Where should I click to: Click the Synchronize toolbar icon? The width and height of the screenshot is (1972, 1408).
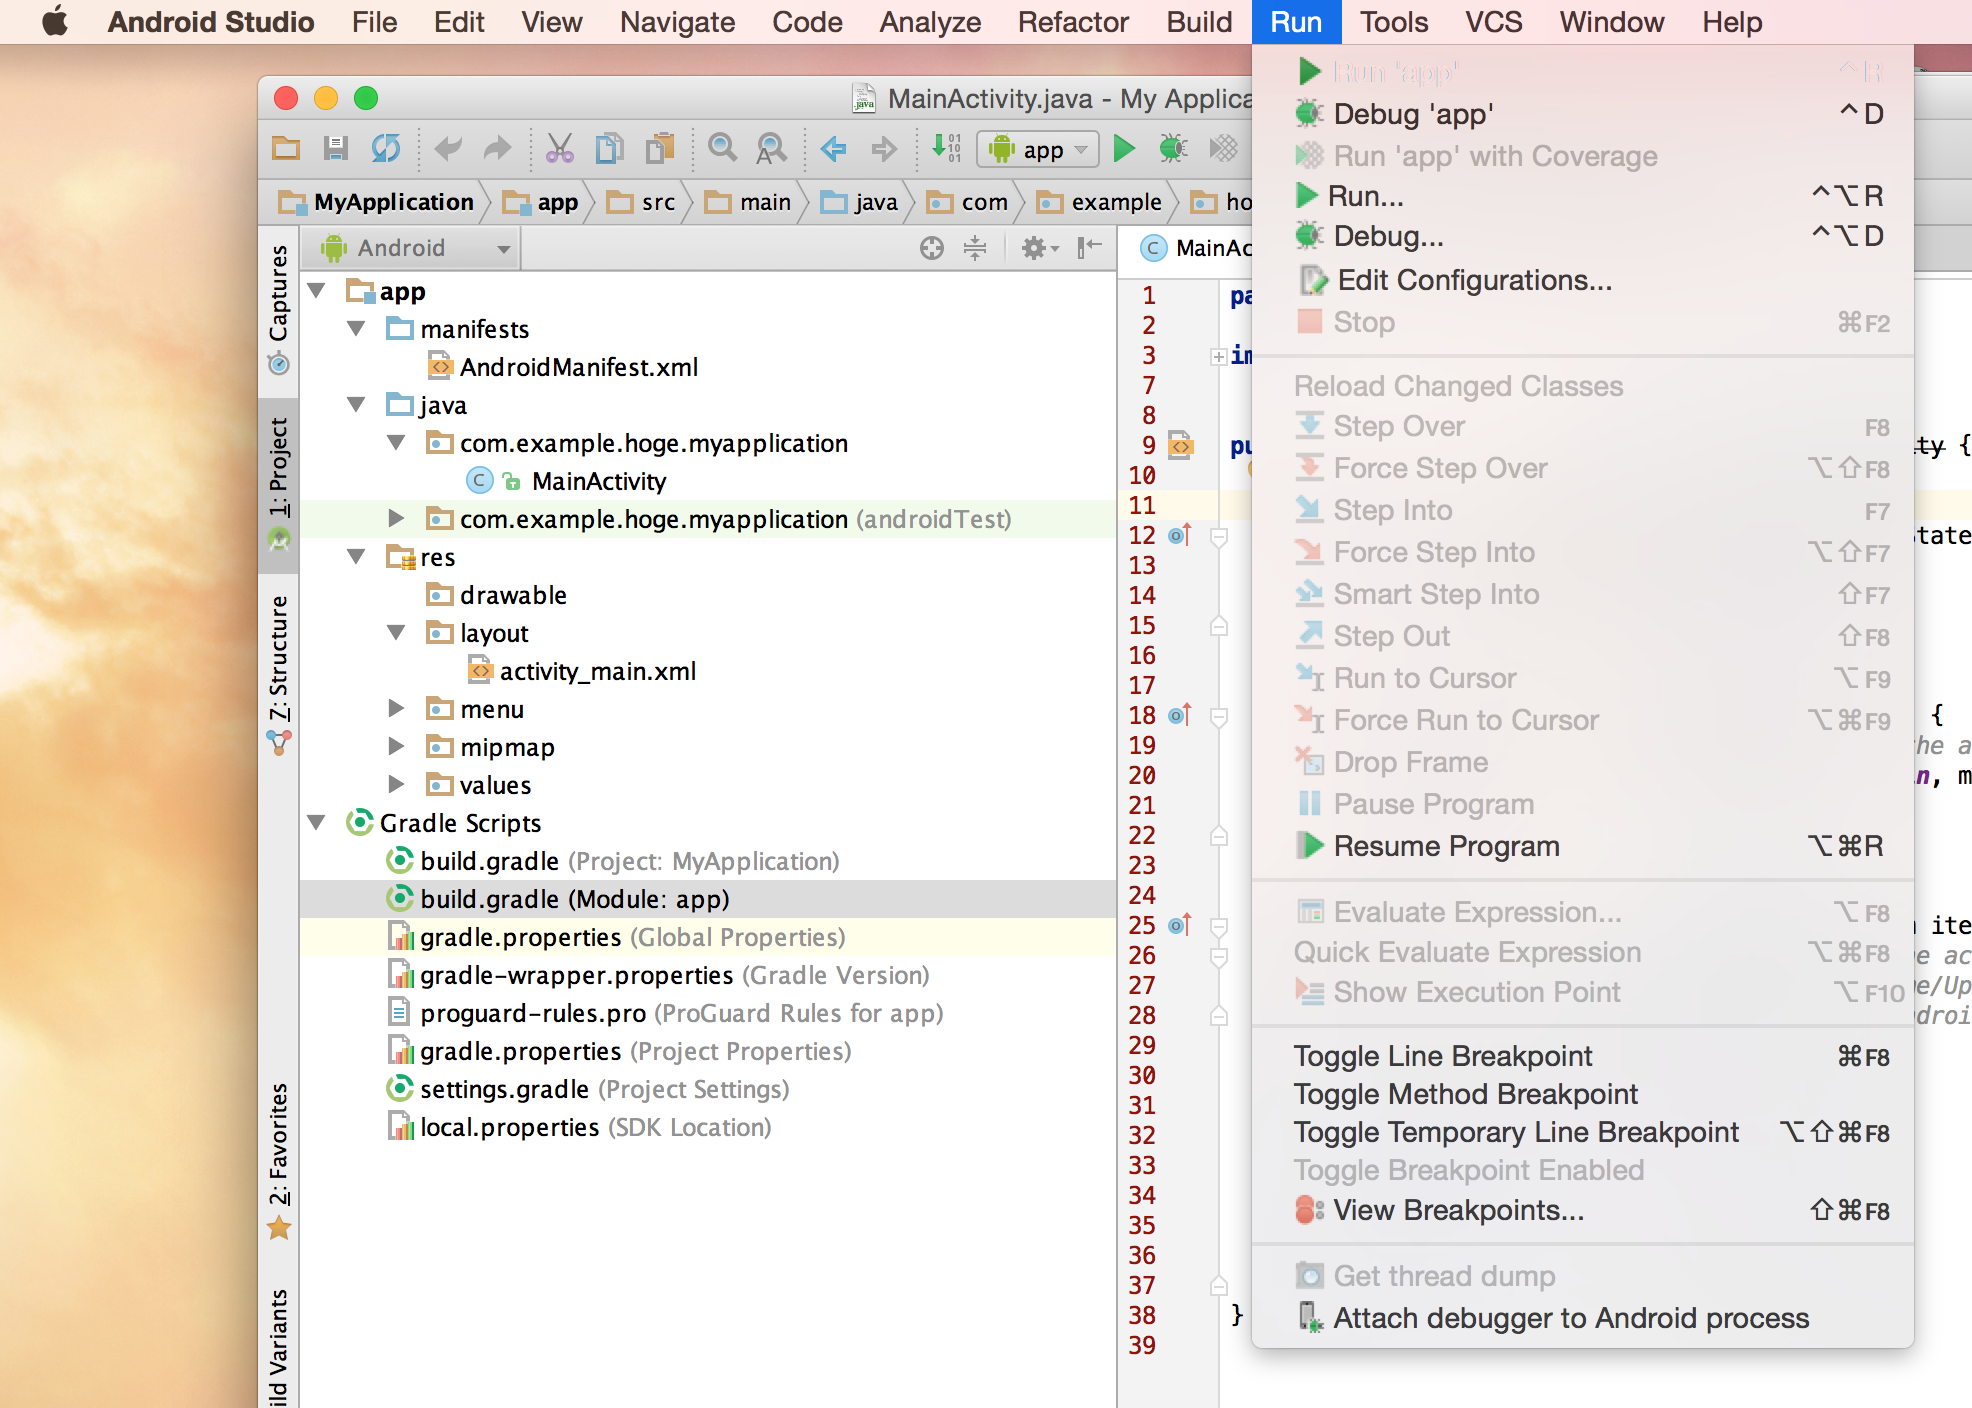386,149
